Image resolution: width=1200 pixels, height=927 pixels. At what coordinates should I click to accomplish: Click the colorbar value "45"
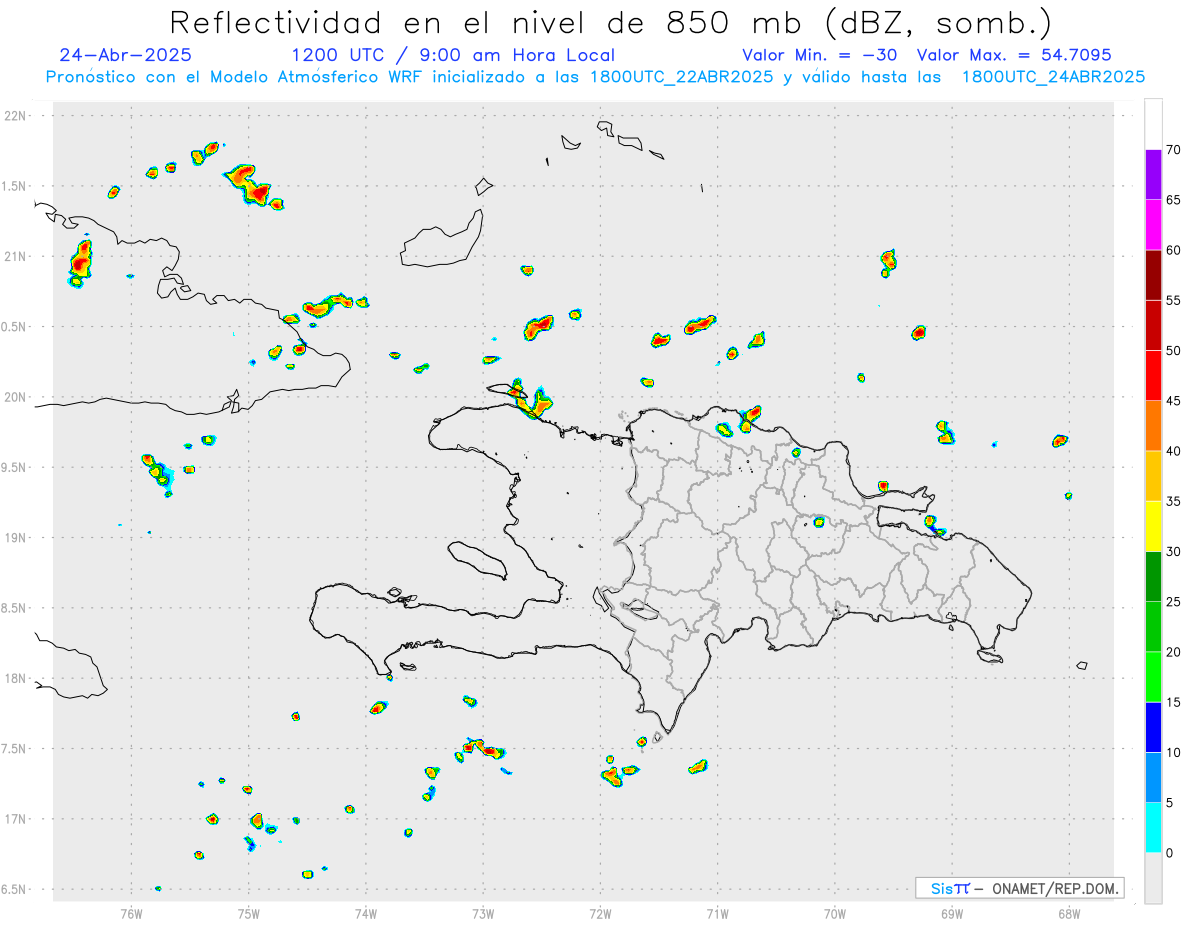pyautogui.click(x=1174, y=401)
